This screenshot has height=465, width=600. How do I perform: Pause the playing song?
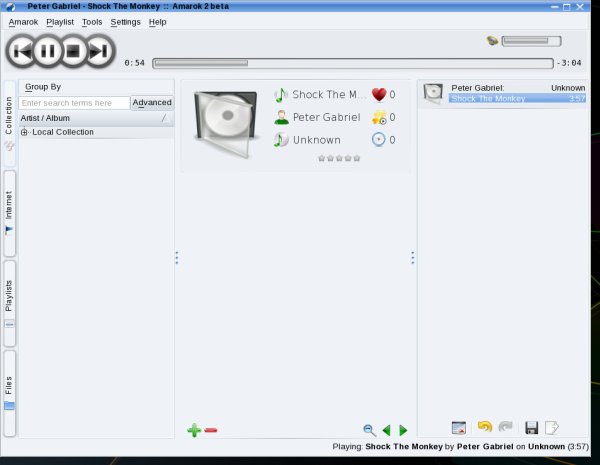pyautogui.click(x=48, y=51)
